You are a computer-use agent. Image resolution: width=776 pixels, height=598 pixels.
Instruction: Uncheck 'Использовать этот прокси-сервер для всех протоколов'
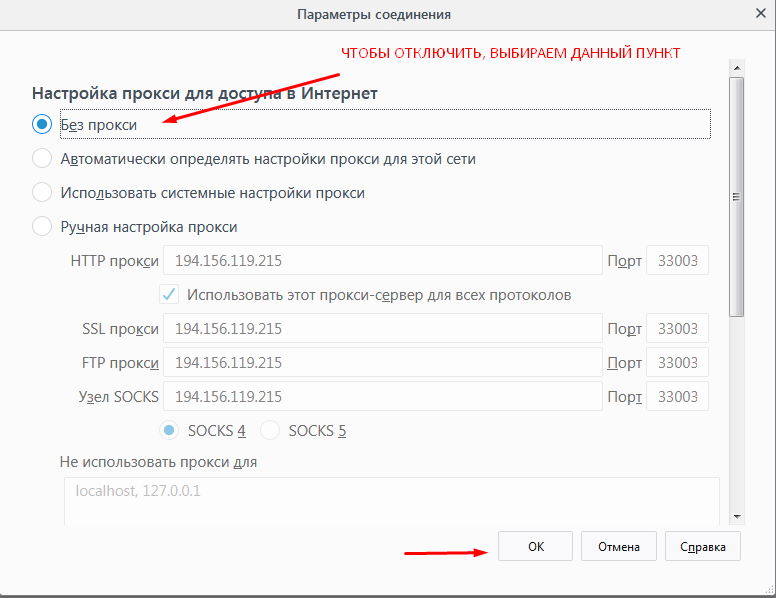click(x=169, y=295)
